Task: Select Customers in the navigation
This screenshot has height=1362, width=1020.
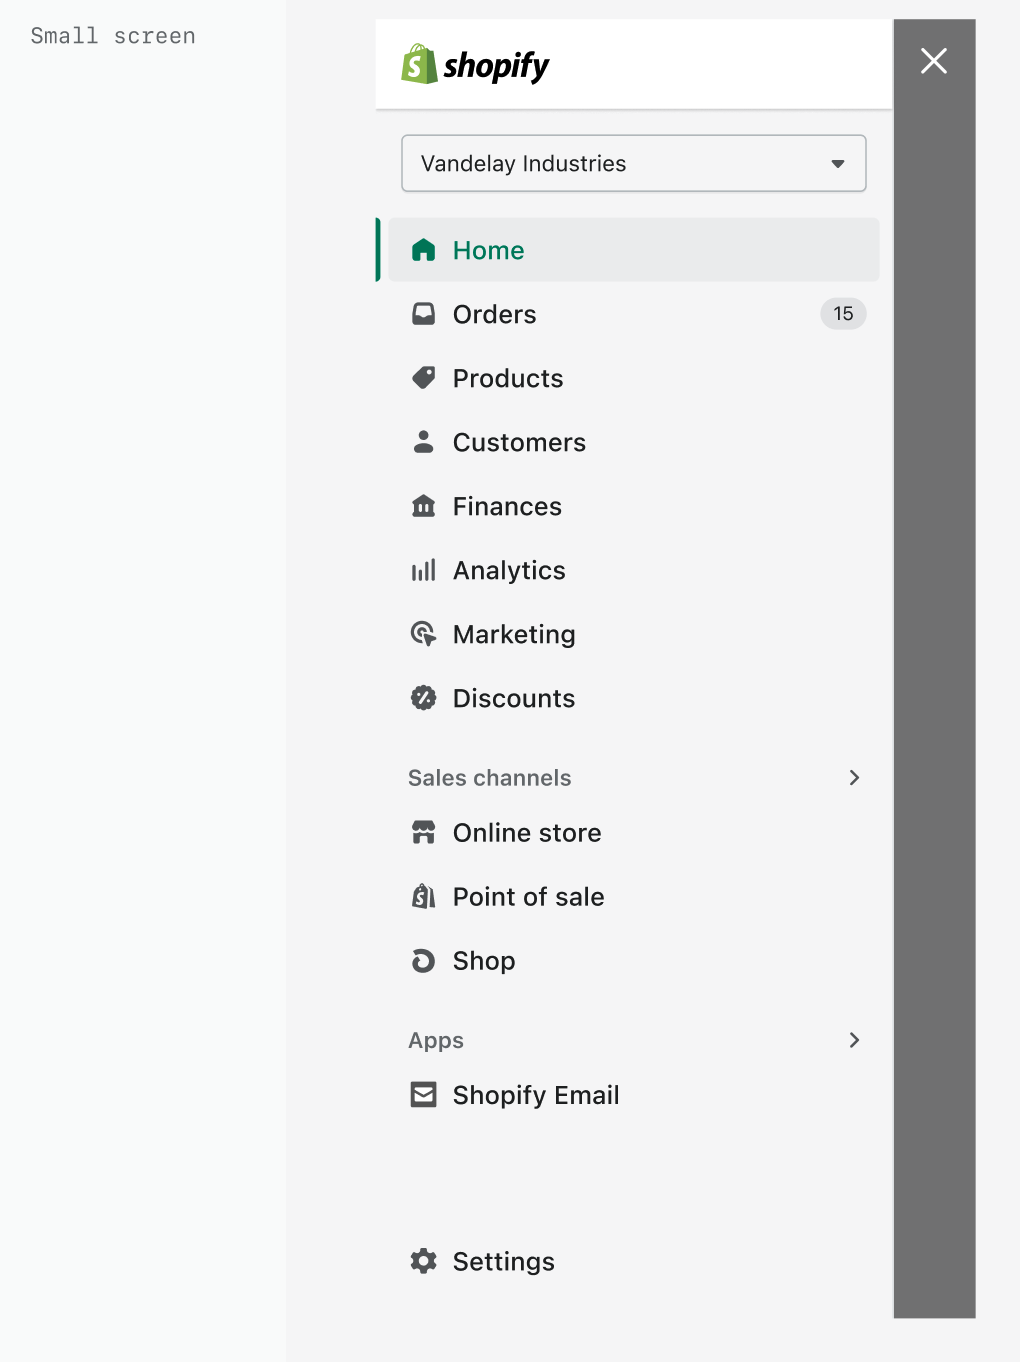Action: [x=634, y=442]
